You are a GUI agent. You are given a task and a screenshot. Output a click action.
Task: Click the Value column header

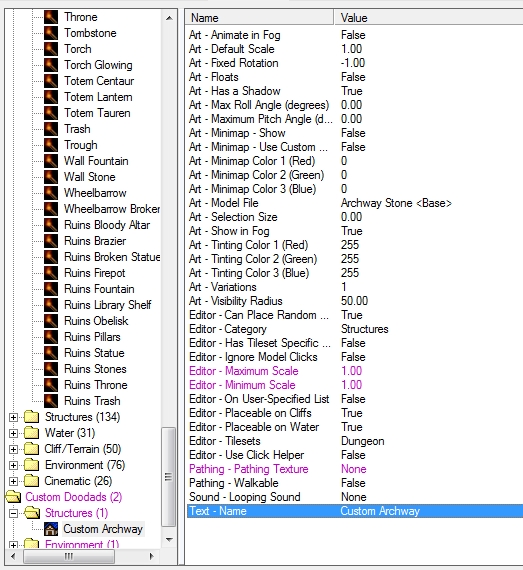[x=429, y=17]
